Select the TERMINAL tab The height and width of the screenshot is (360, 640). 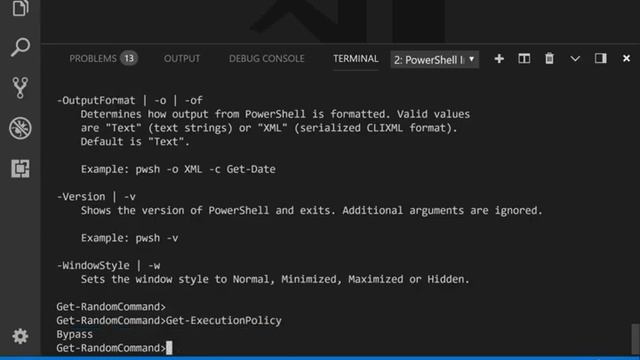[x=356, y=59]
